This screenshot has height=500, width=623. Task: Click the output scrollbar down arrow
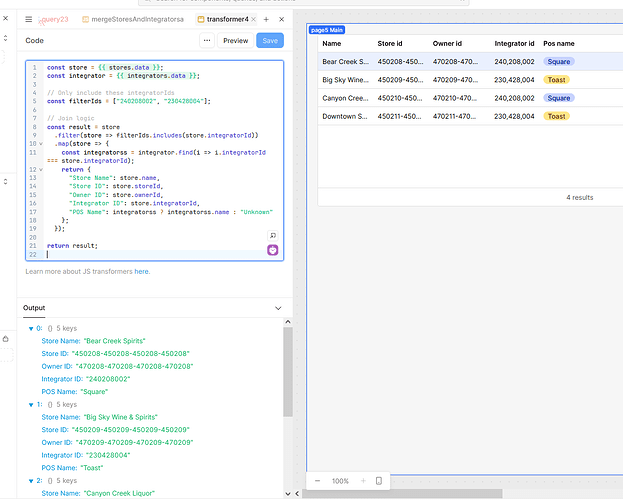point(288,494)
